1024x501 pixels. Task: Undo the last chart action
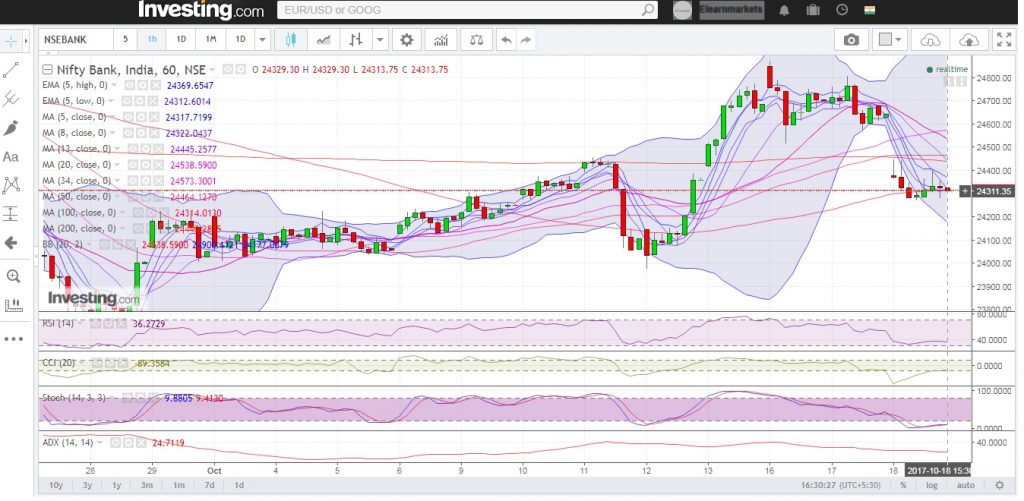tap(506, 40)
